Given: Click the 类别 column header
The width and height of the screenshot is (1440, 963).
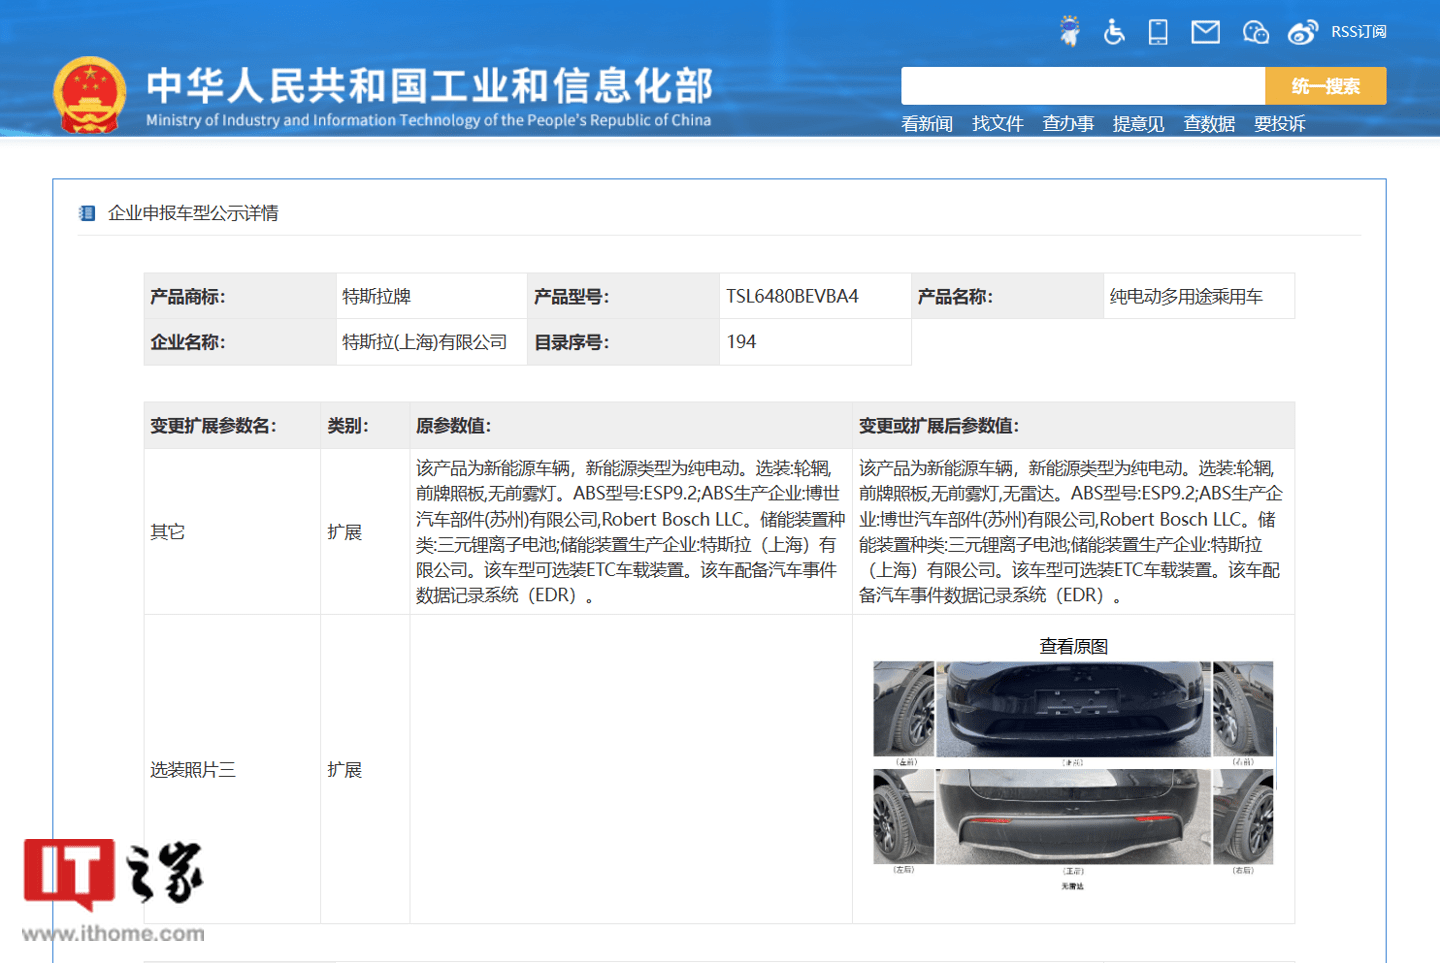Looking at the screenshot, I should click(x=365, y=426).
